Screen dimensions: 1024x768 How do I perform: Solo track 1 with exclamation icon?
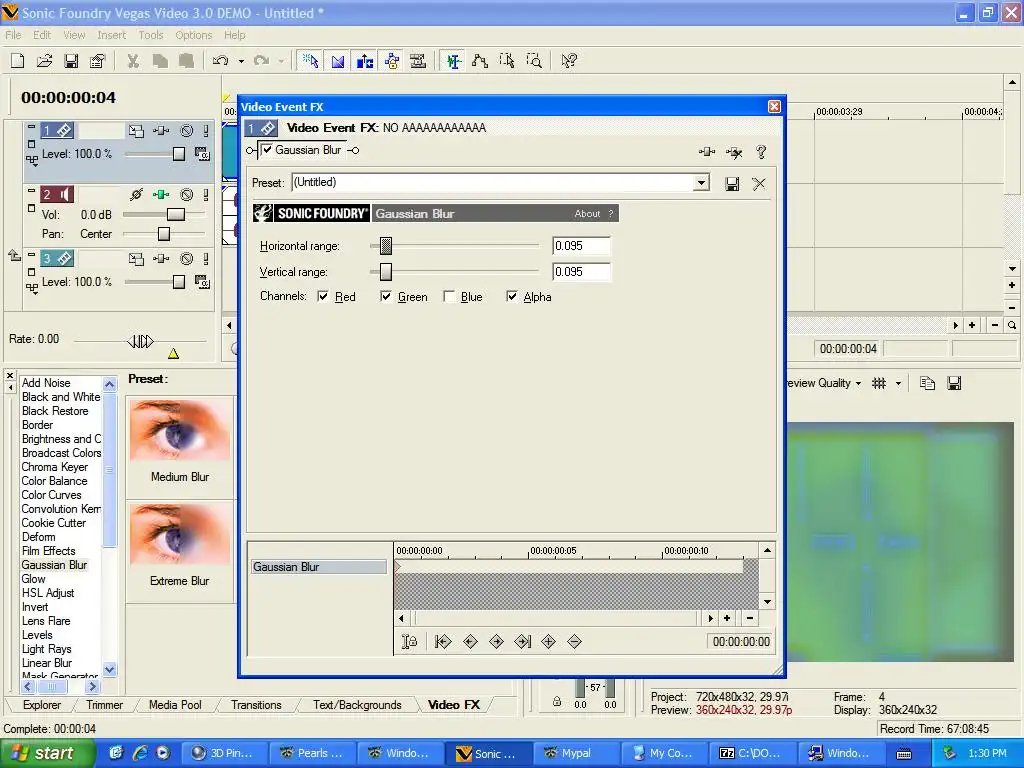tap(206, 131)
